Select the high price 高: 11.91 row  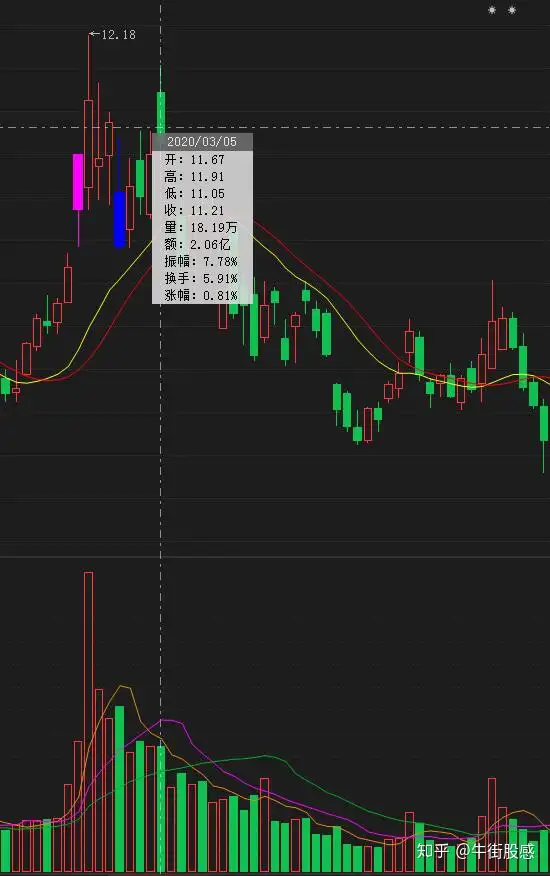[194, 177]
